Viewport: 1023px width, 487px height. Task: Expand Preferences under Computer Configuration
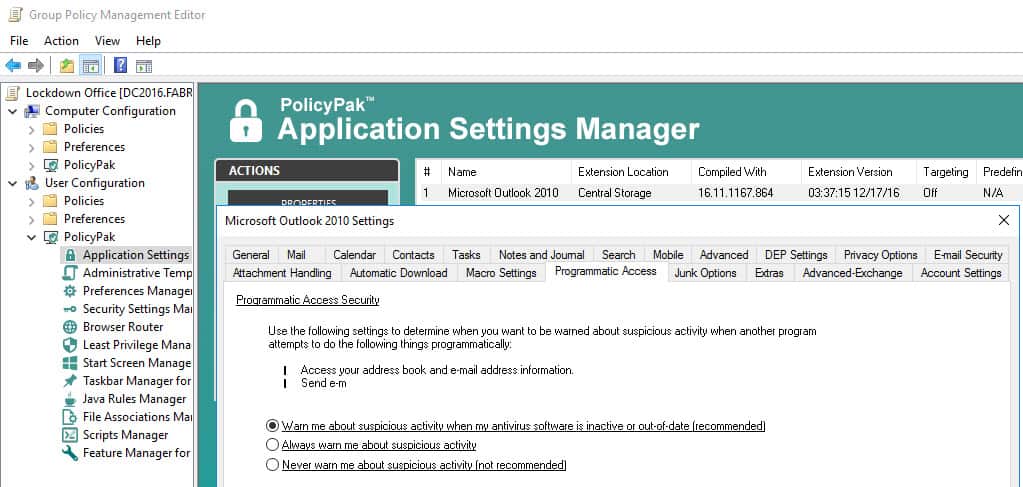(x=31, y=147)
